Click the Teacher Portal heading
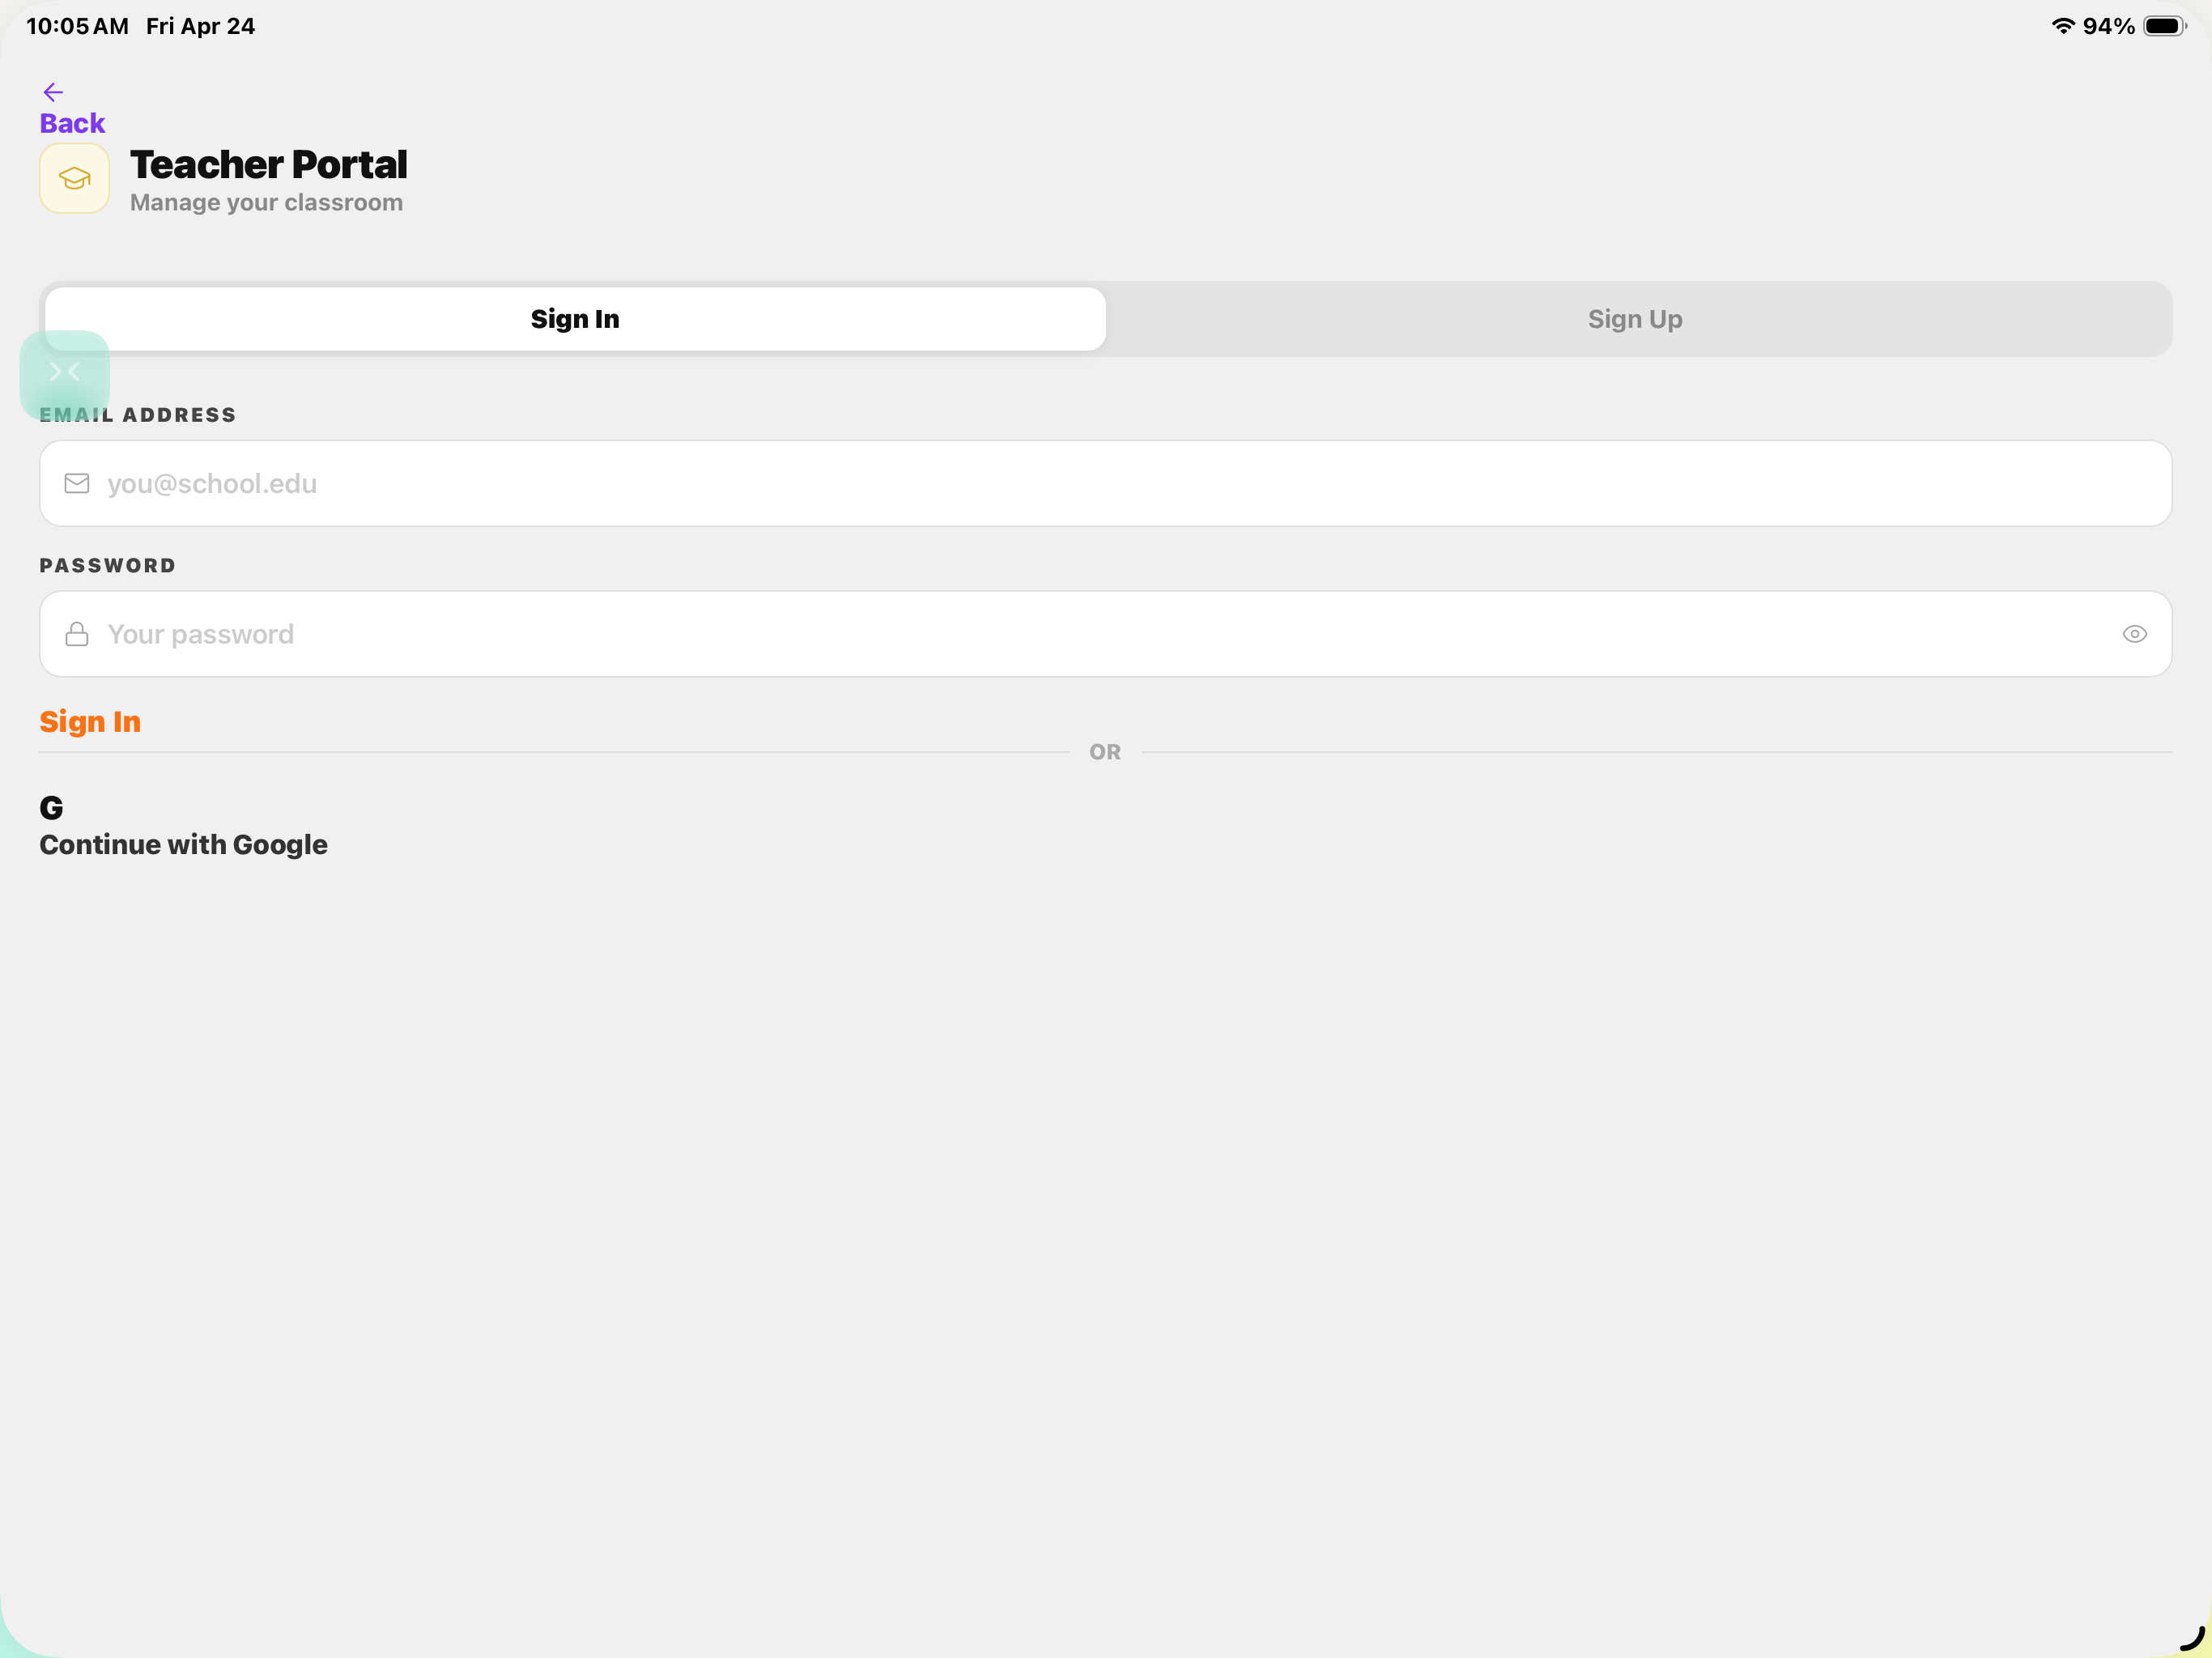The width and height of the screenshot is (2212, 1658). 269,165
